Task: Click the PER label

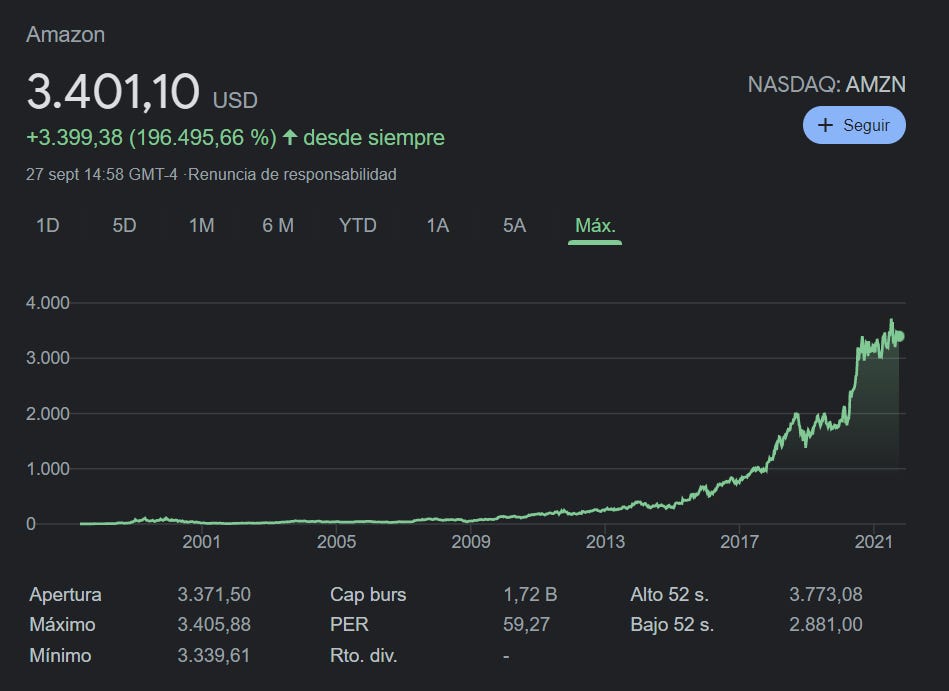Action: point(349,624)
